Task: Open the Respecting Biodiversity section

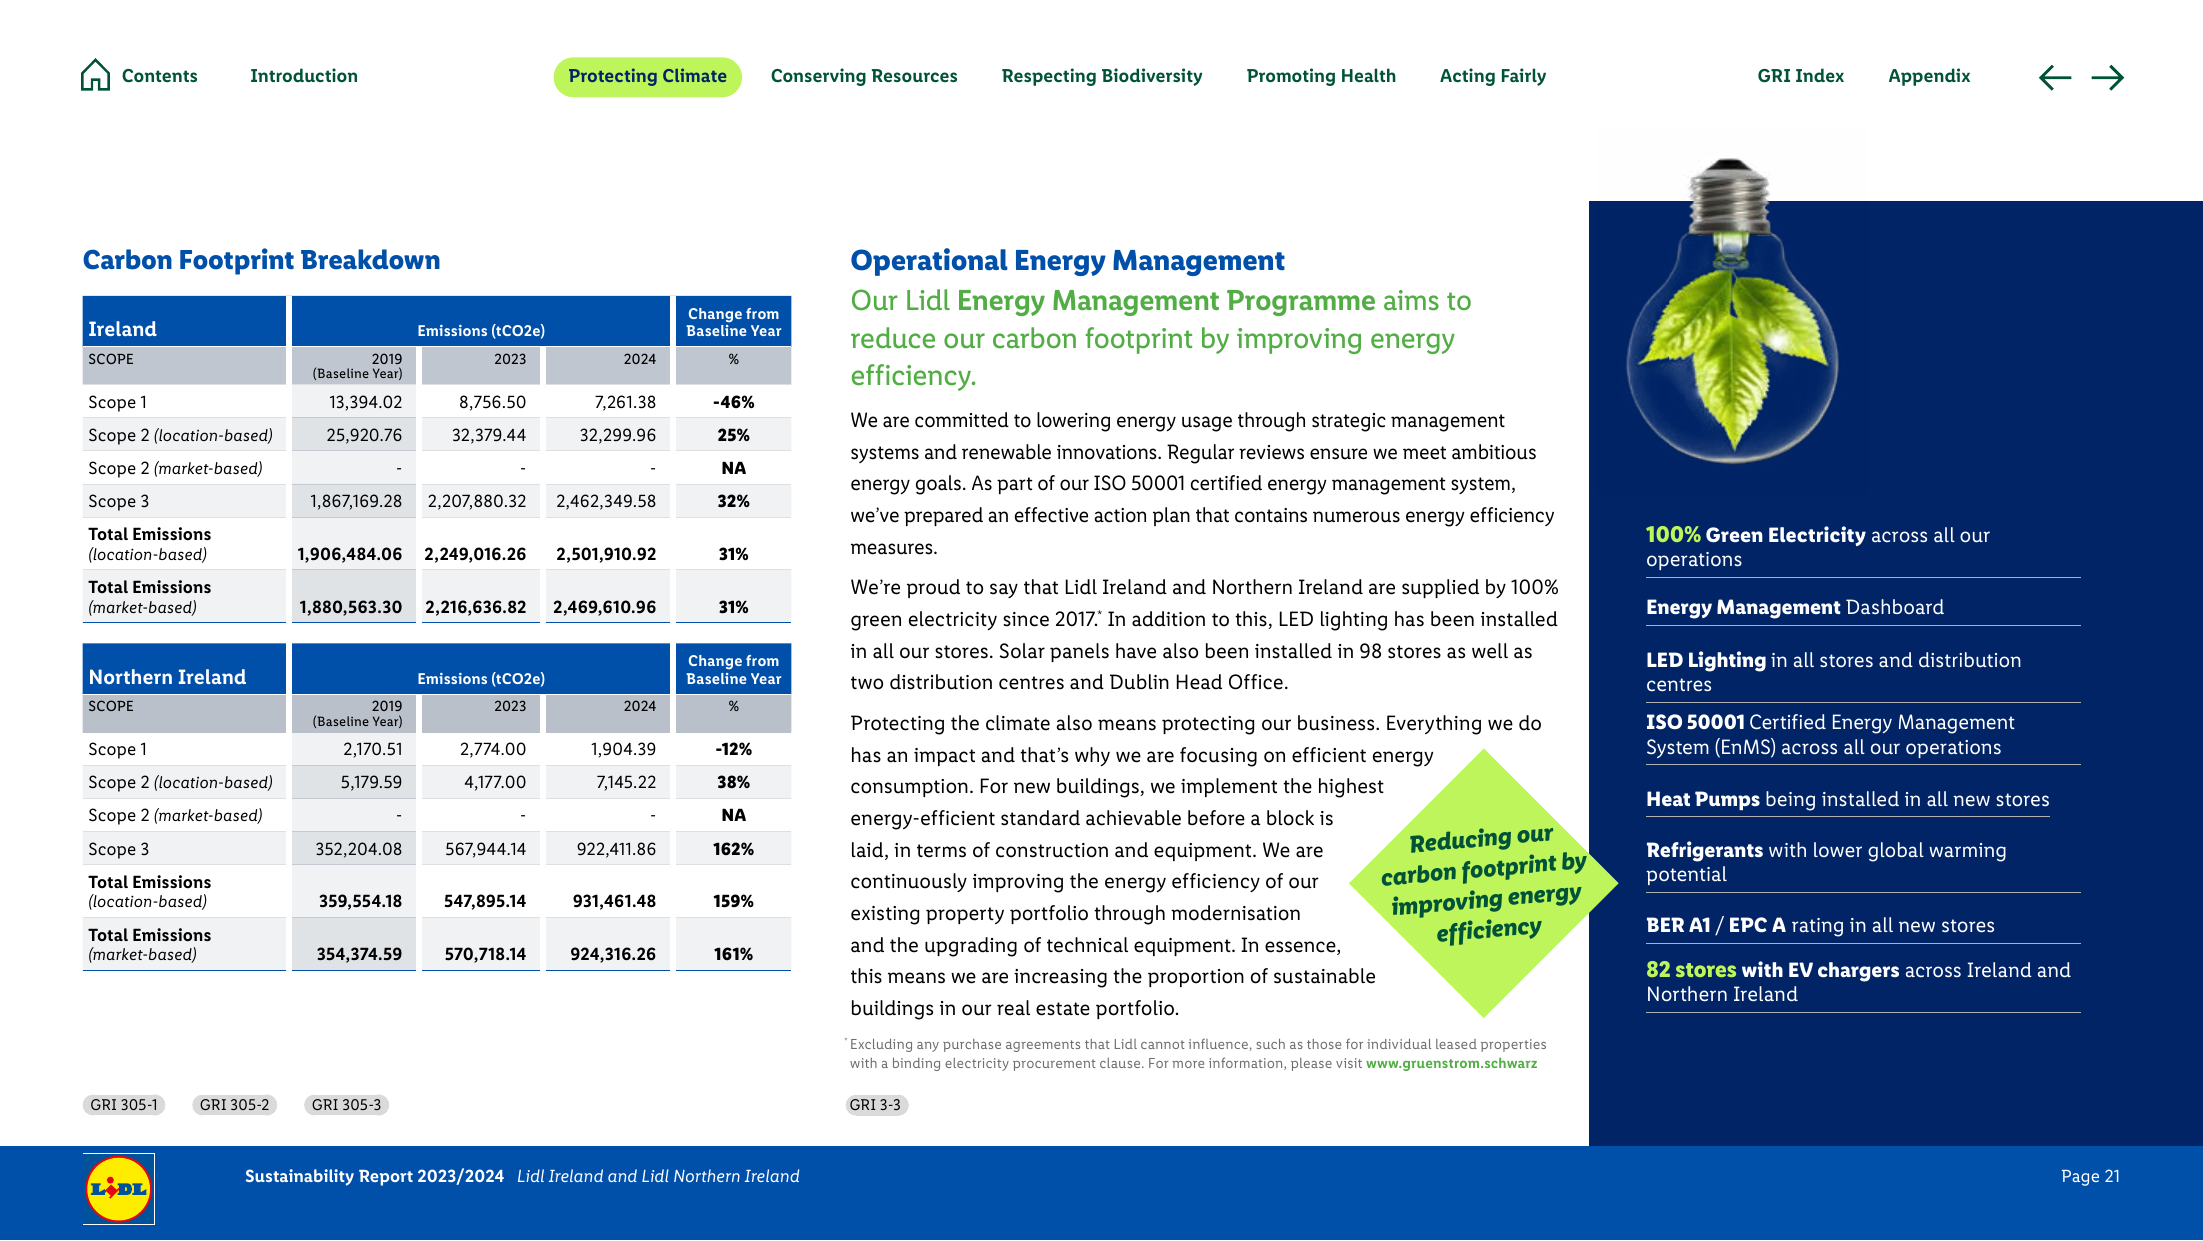Action: [1101, 76]
